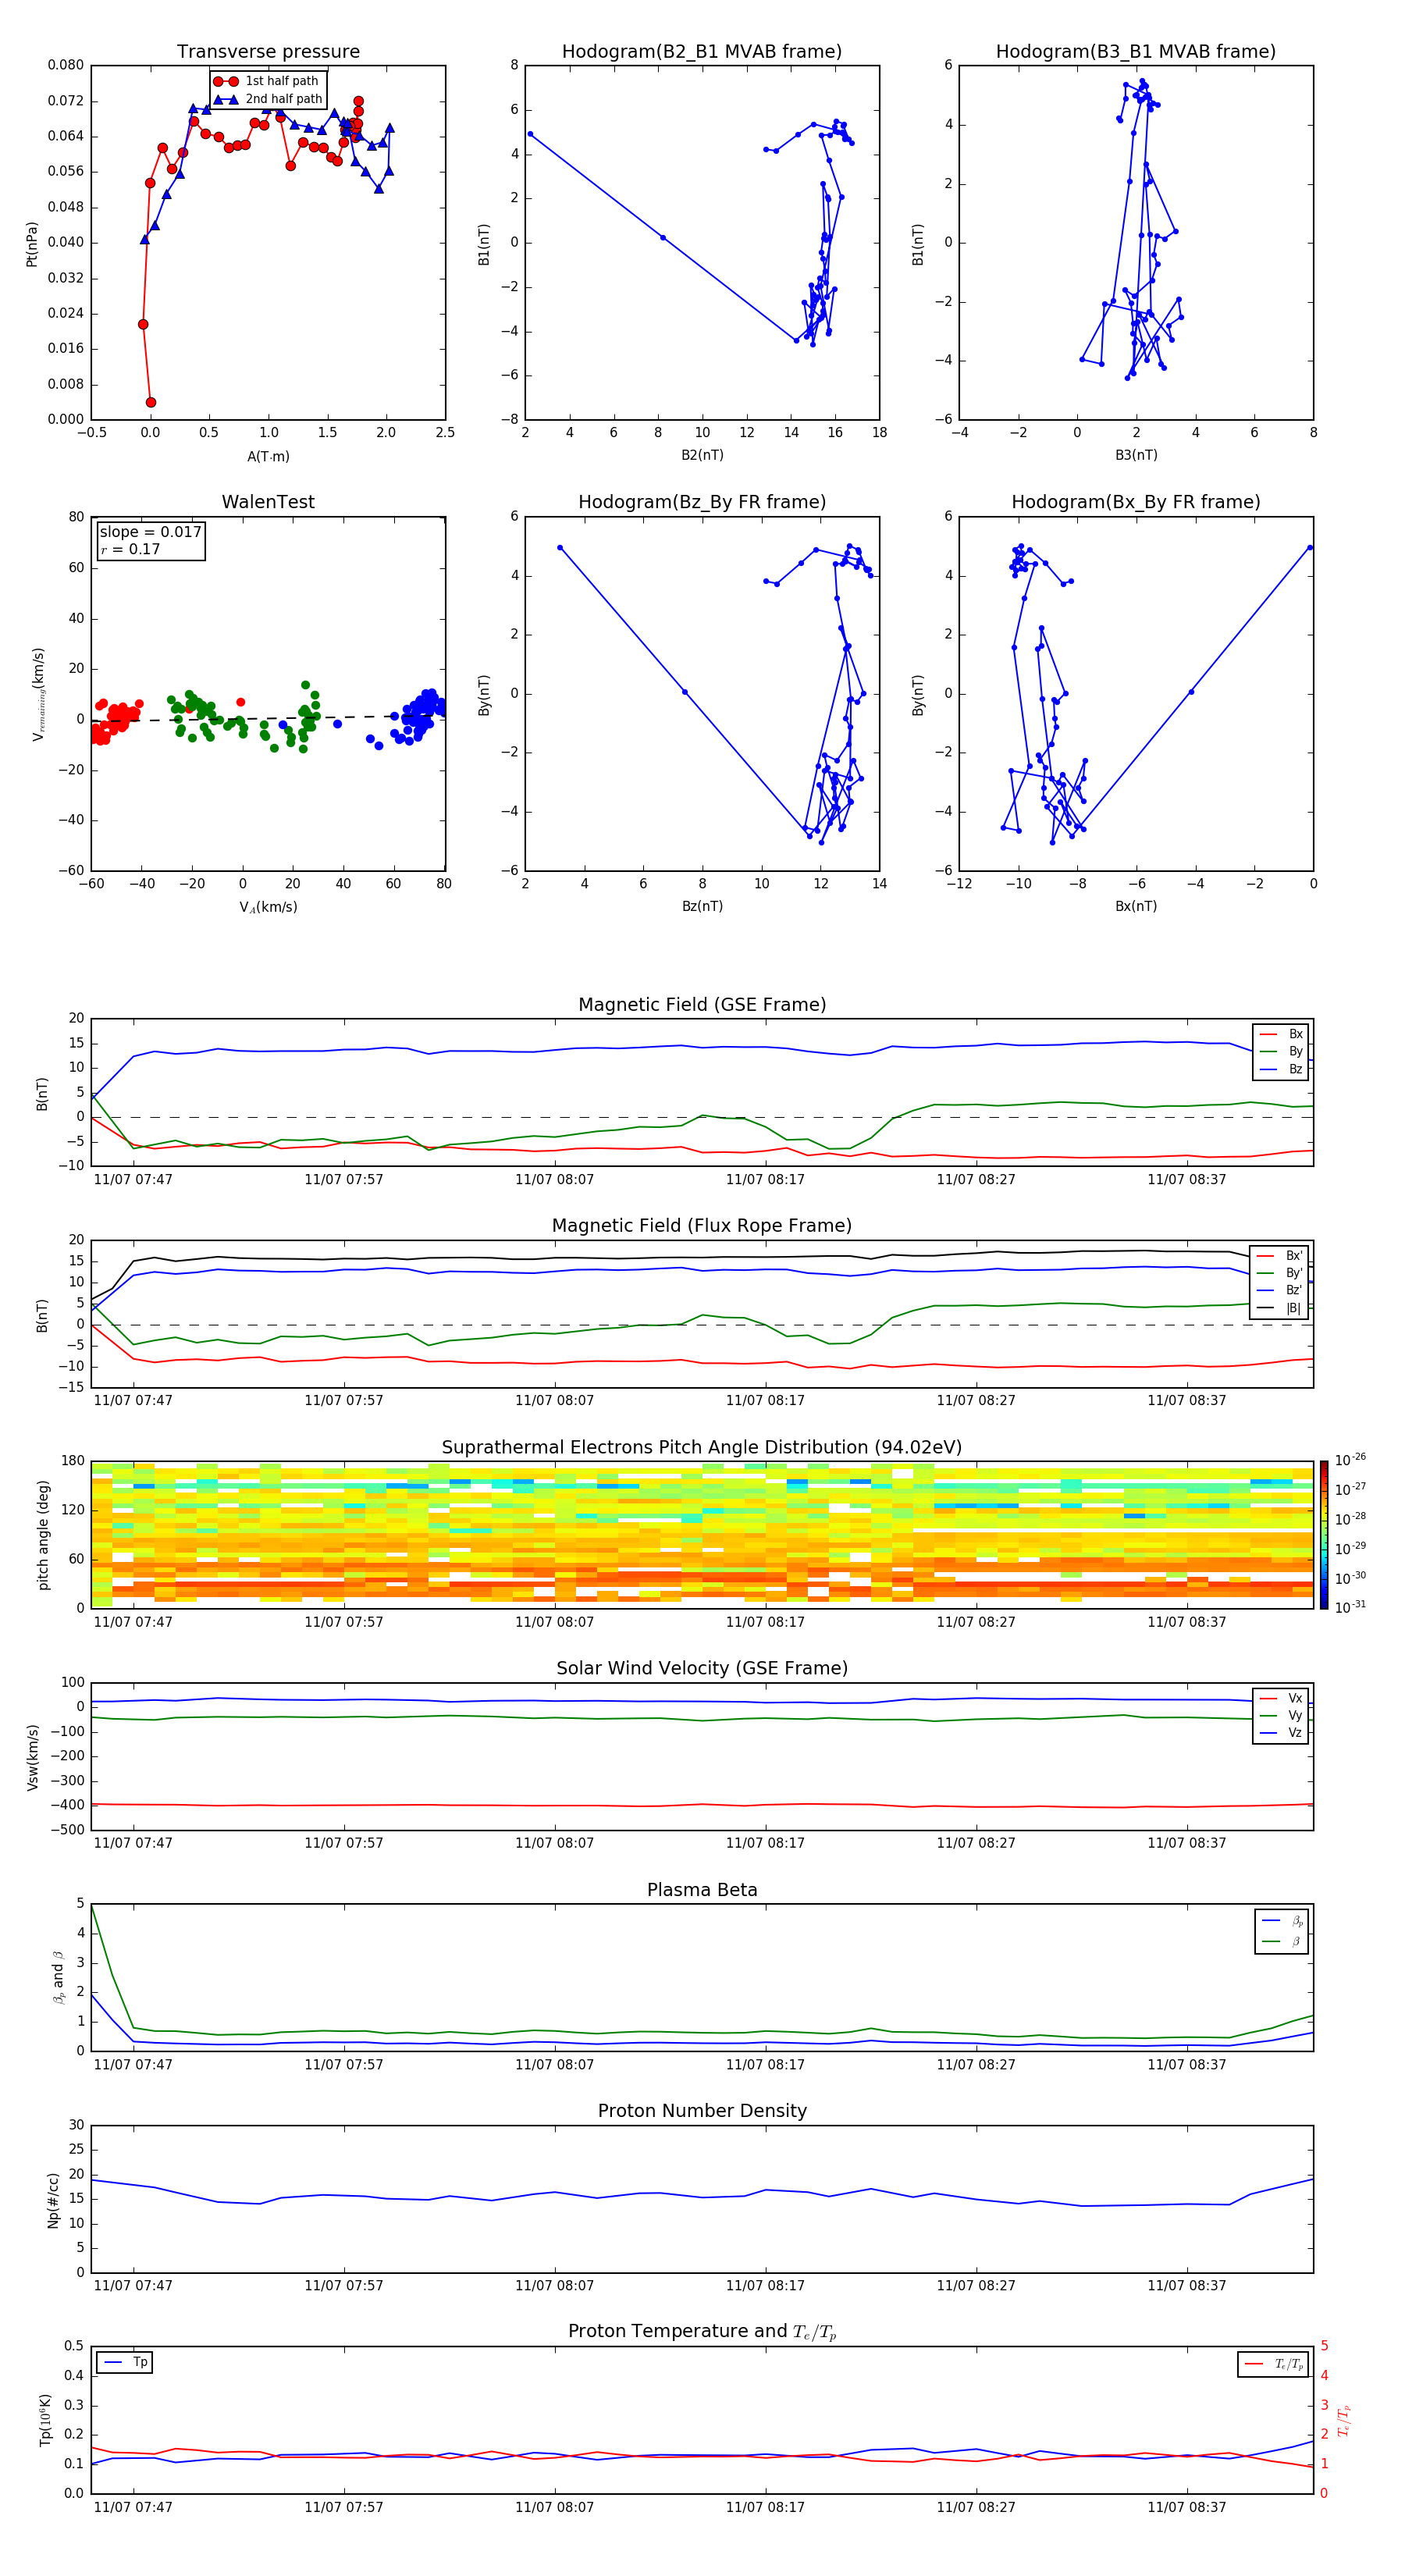Click the 'Hodogram(B3_B1 MVAB frame)' title
1405x2576 pixels.
pyautogui.click(x=1136, y=51)
